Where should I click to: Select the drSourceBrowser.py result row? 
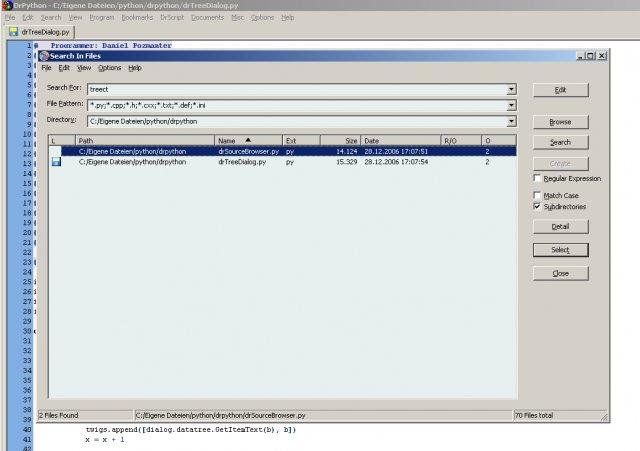click(282, 151)
